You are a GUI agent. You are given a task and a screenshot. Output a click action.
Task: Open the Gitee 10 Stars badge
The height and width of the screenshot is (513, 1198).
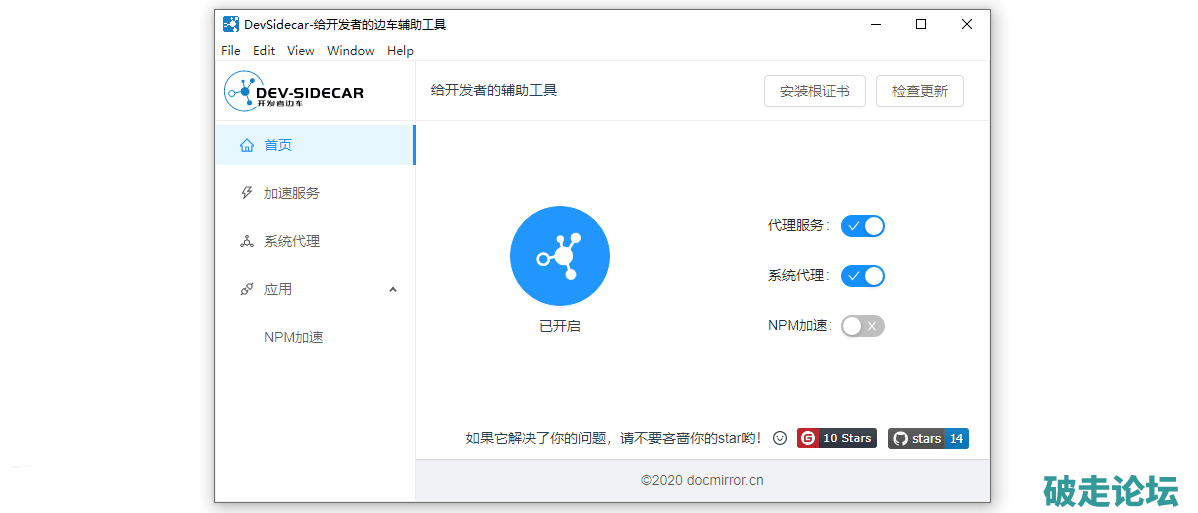pyautogui.click(x=836, y=438)
